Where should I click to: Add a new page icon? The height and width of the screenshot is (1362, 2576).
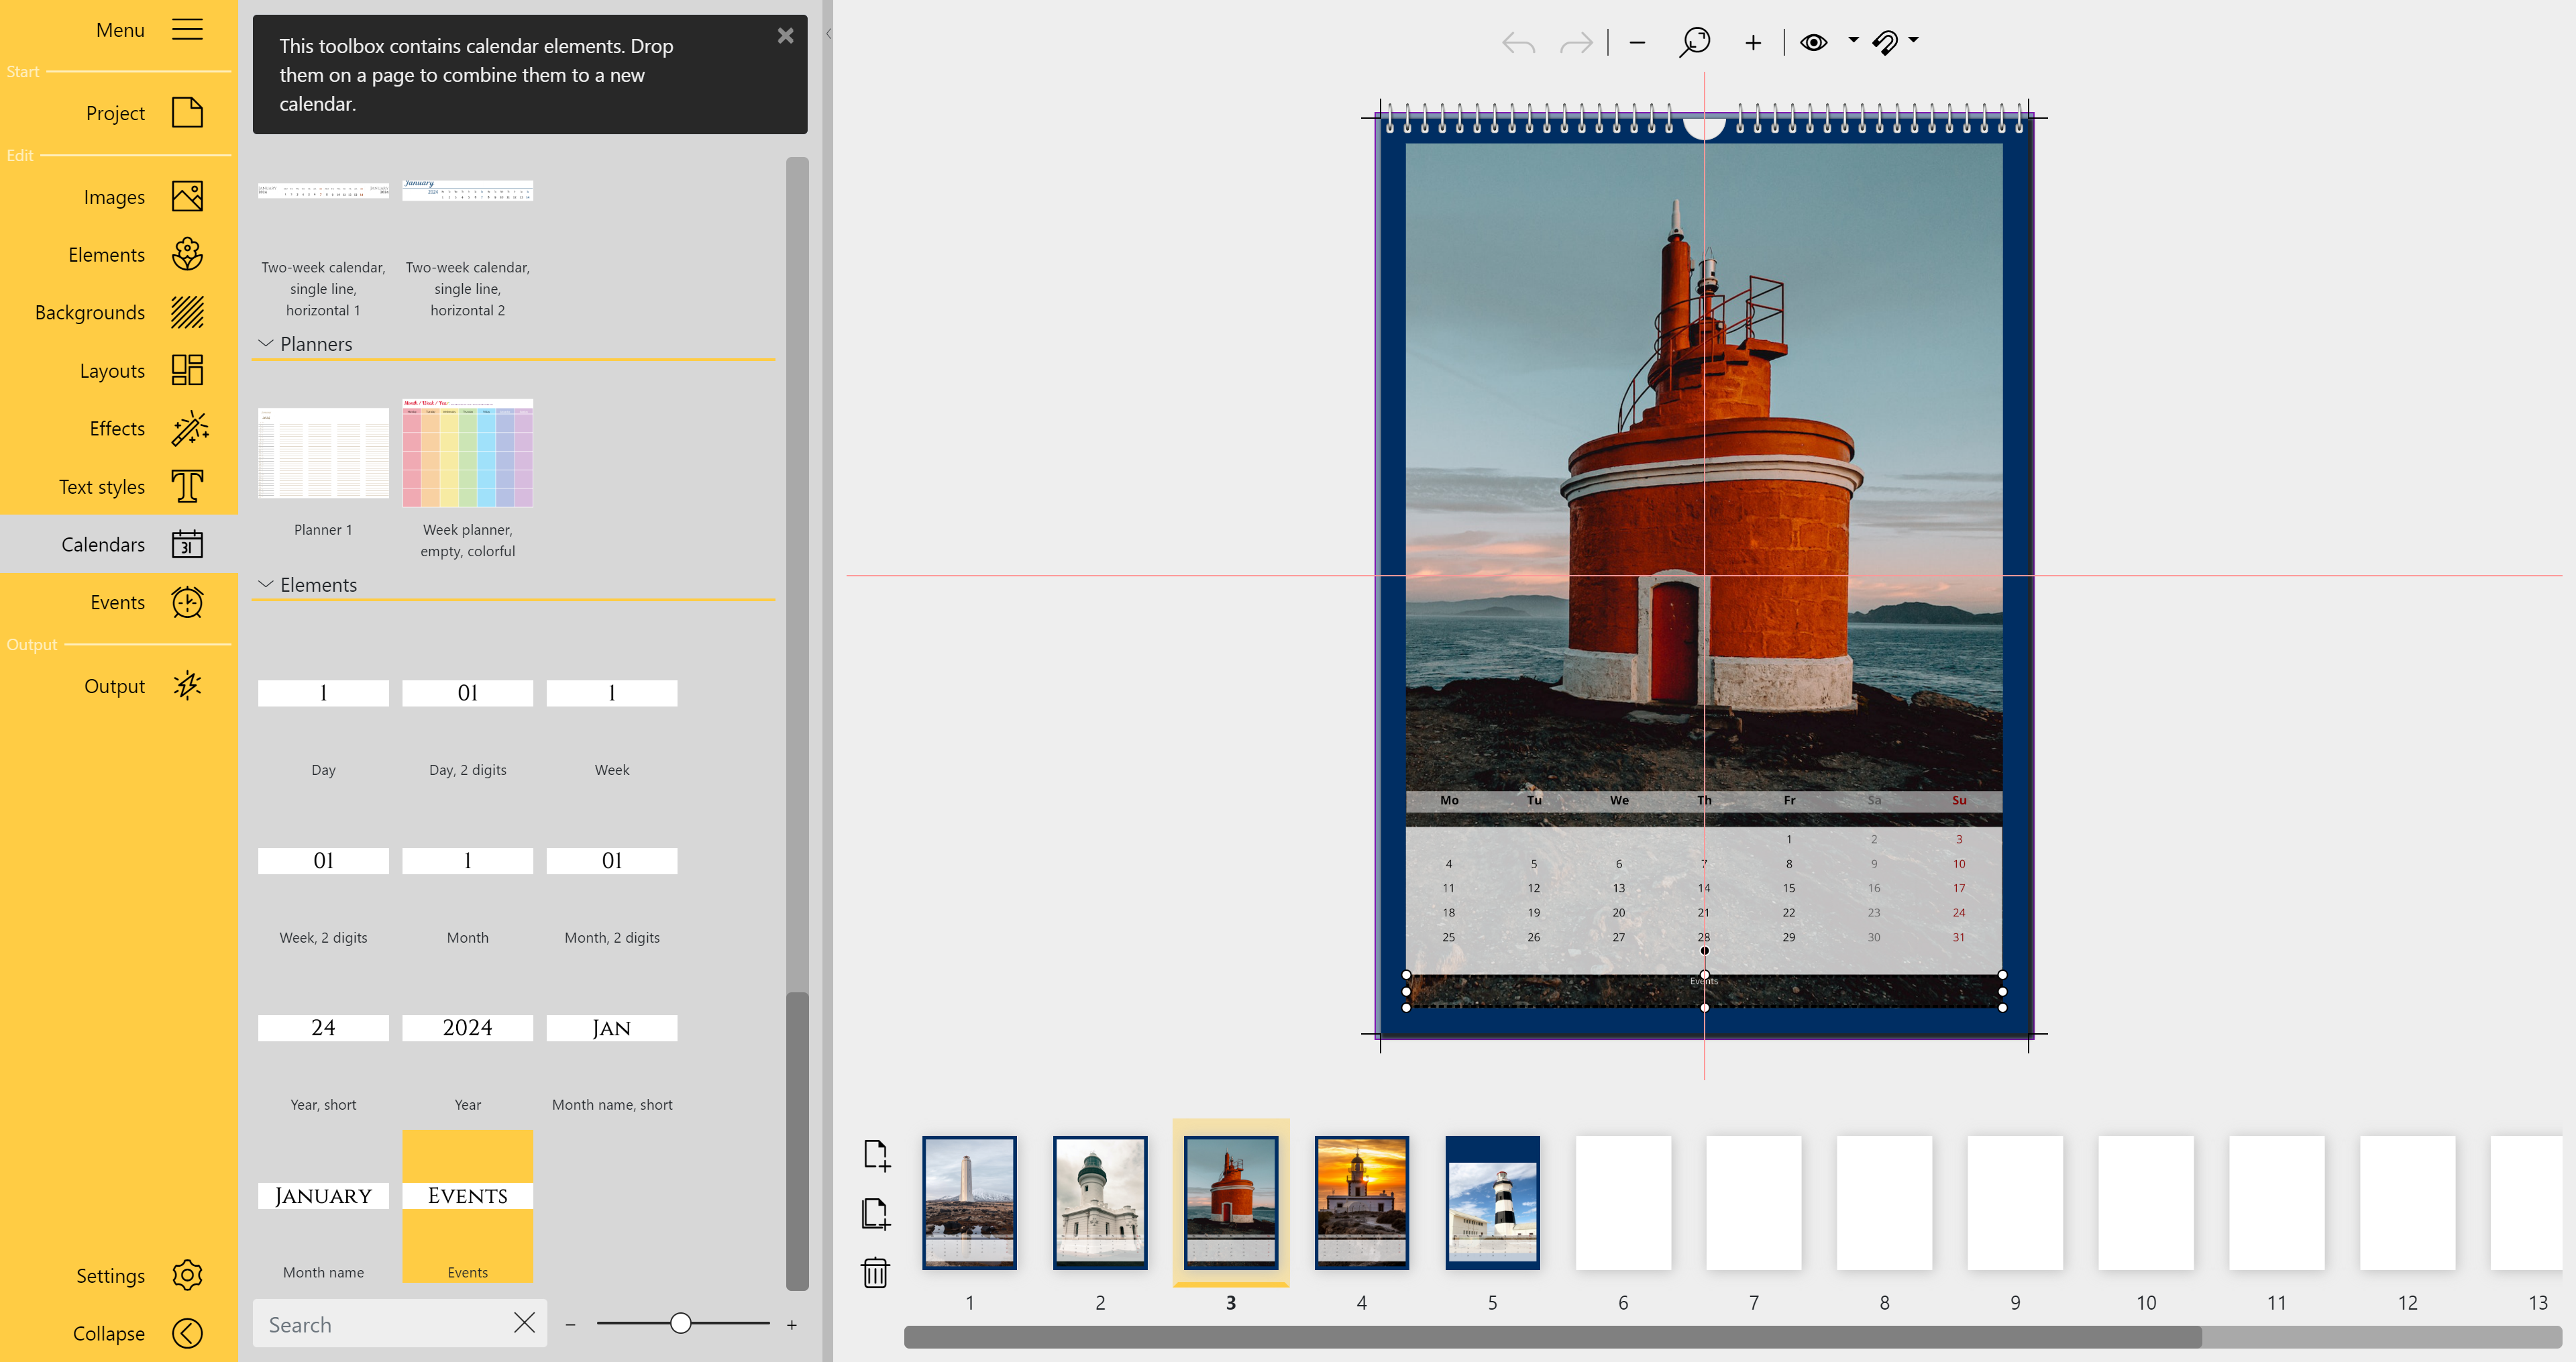[875, 1155]
